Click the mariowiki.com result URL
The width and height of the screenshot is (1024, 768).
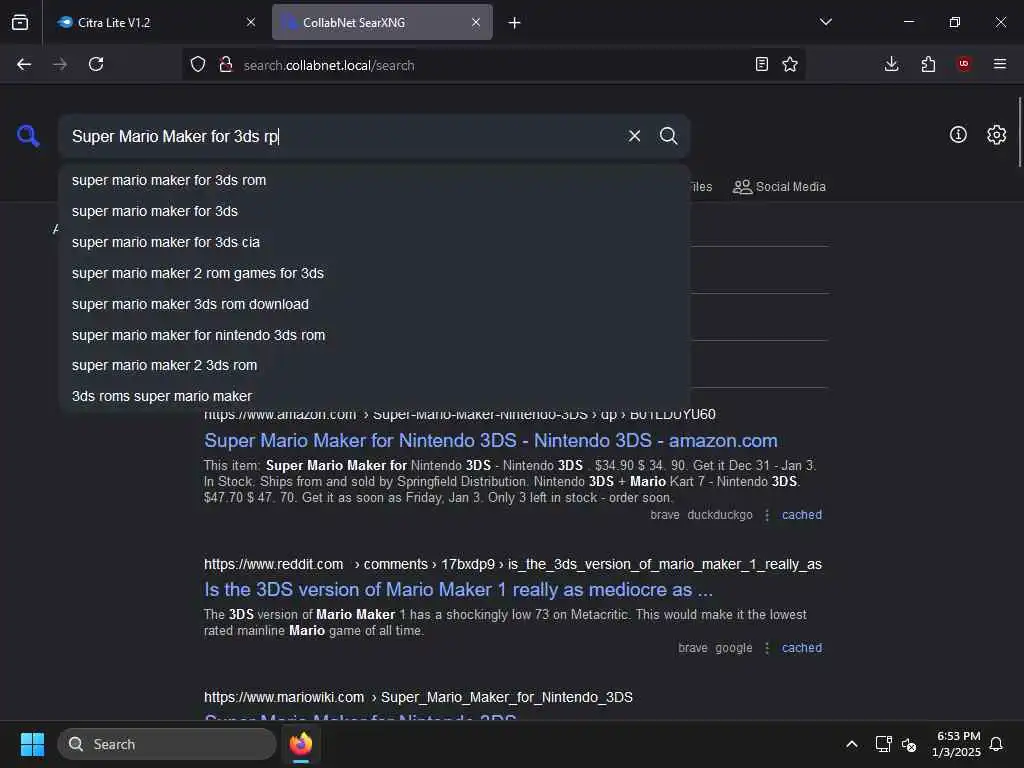click(418, 697)
